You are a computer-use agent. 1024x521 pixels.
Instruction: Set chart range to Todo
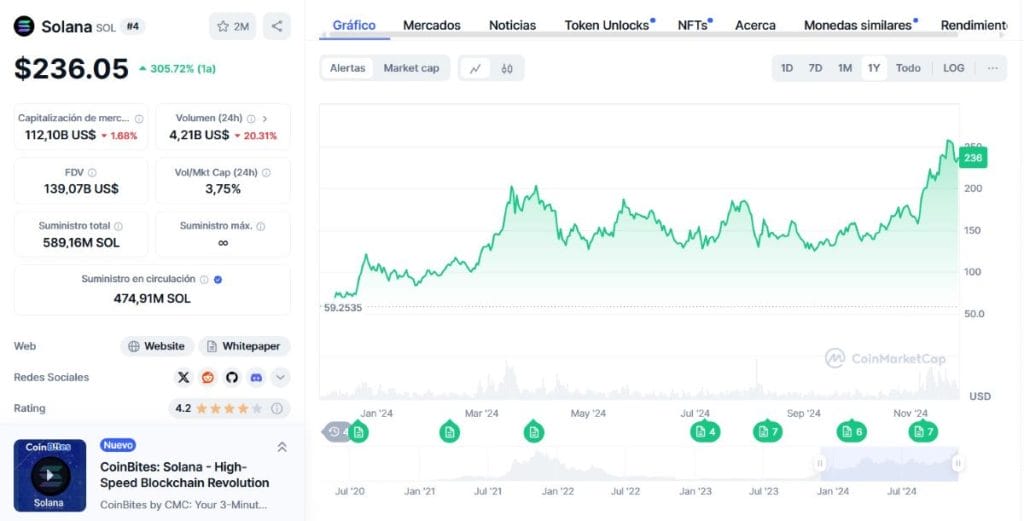(x=908, y=68)
